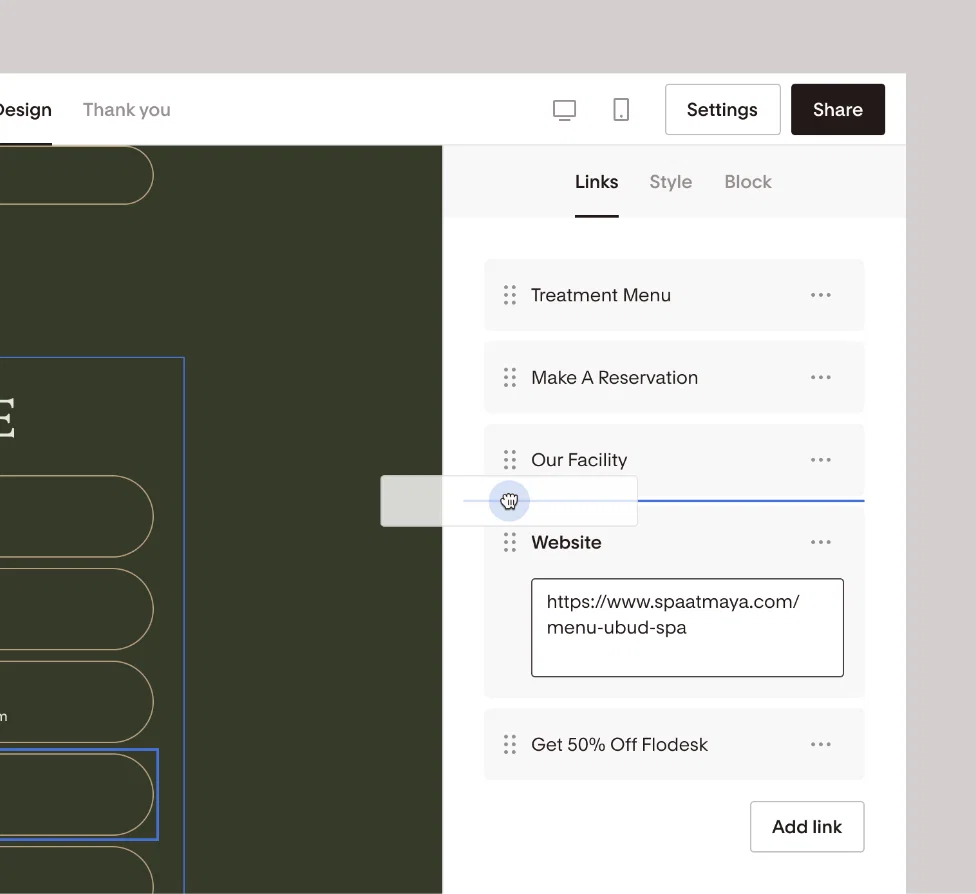Open the Thank you tab
Image resolution: width=976 pixels, height=894 pixels.
click(126, 110)
